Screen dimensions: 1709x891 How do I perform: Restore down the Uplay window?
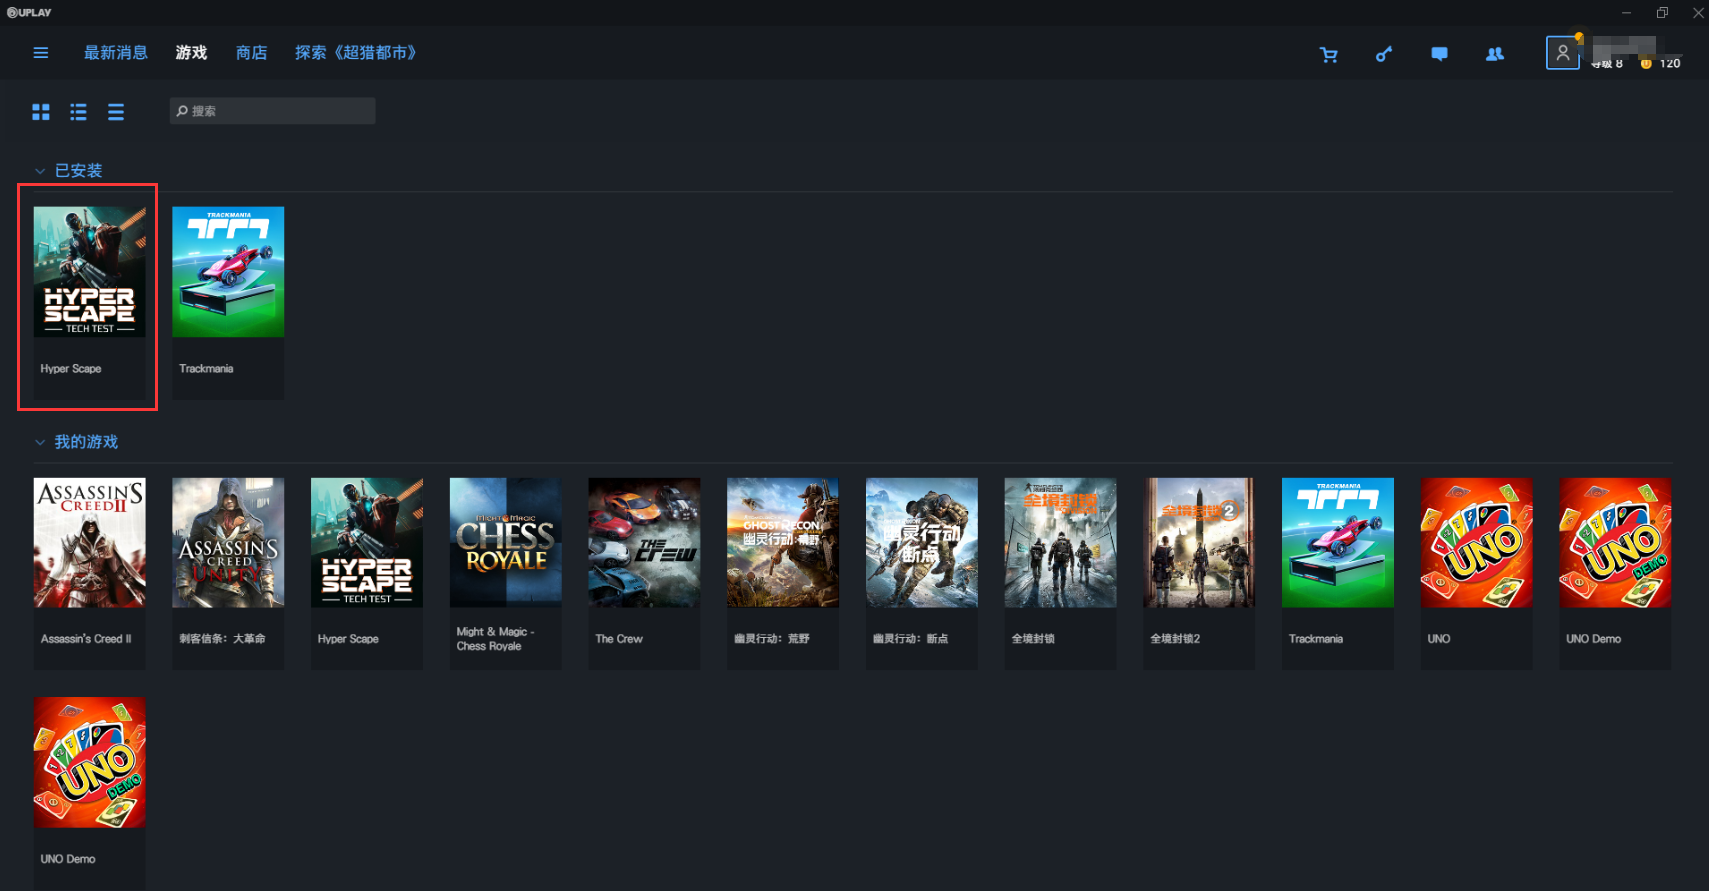tap(1662, 13)
